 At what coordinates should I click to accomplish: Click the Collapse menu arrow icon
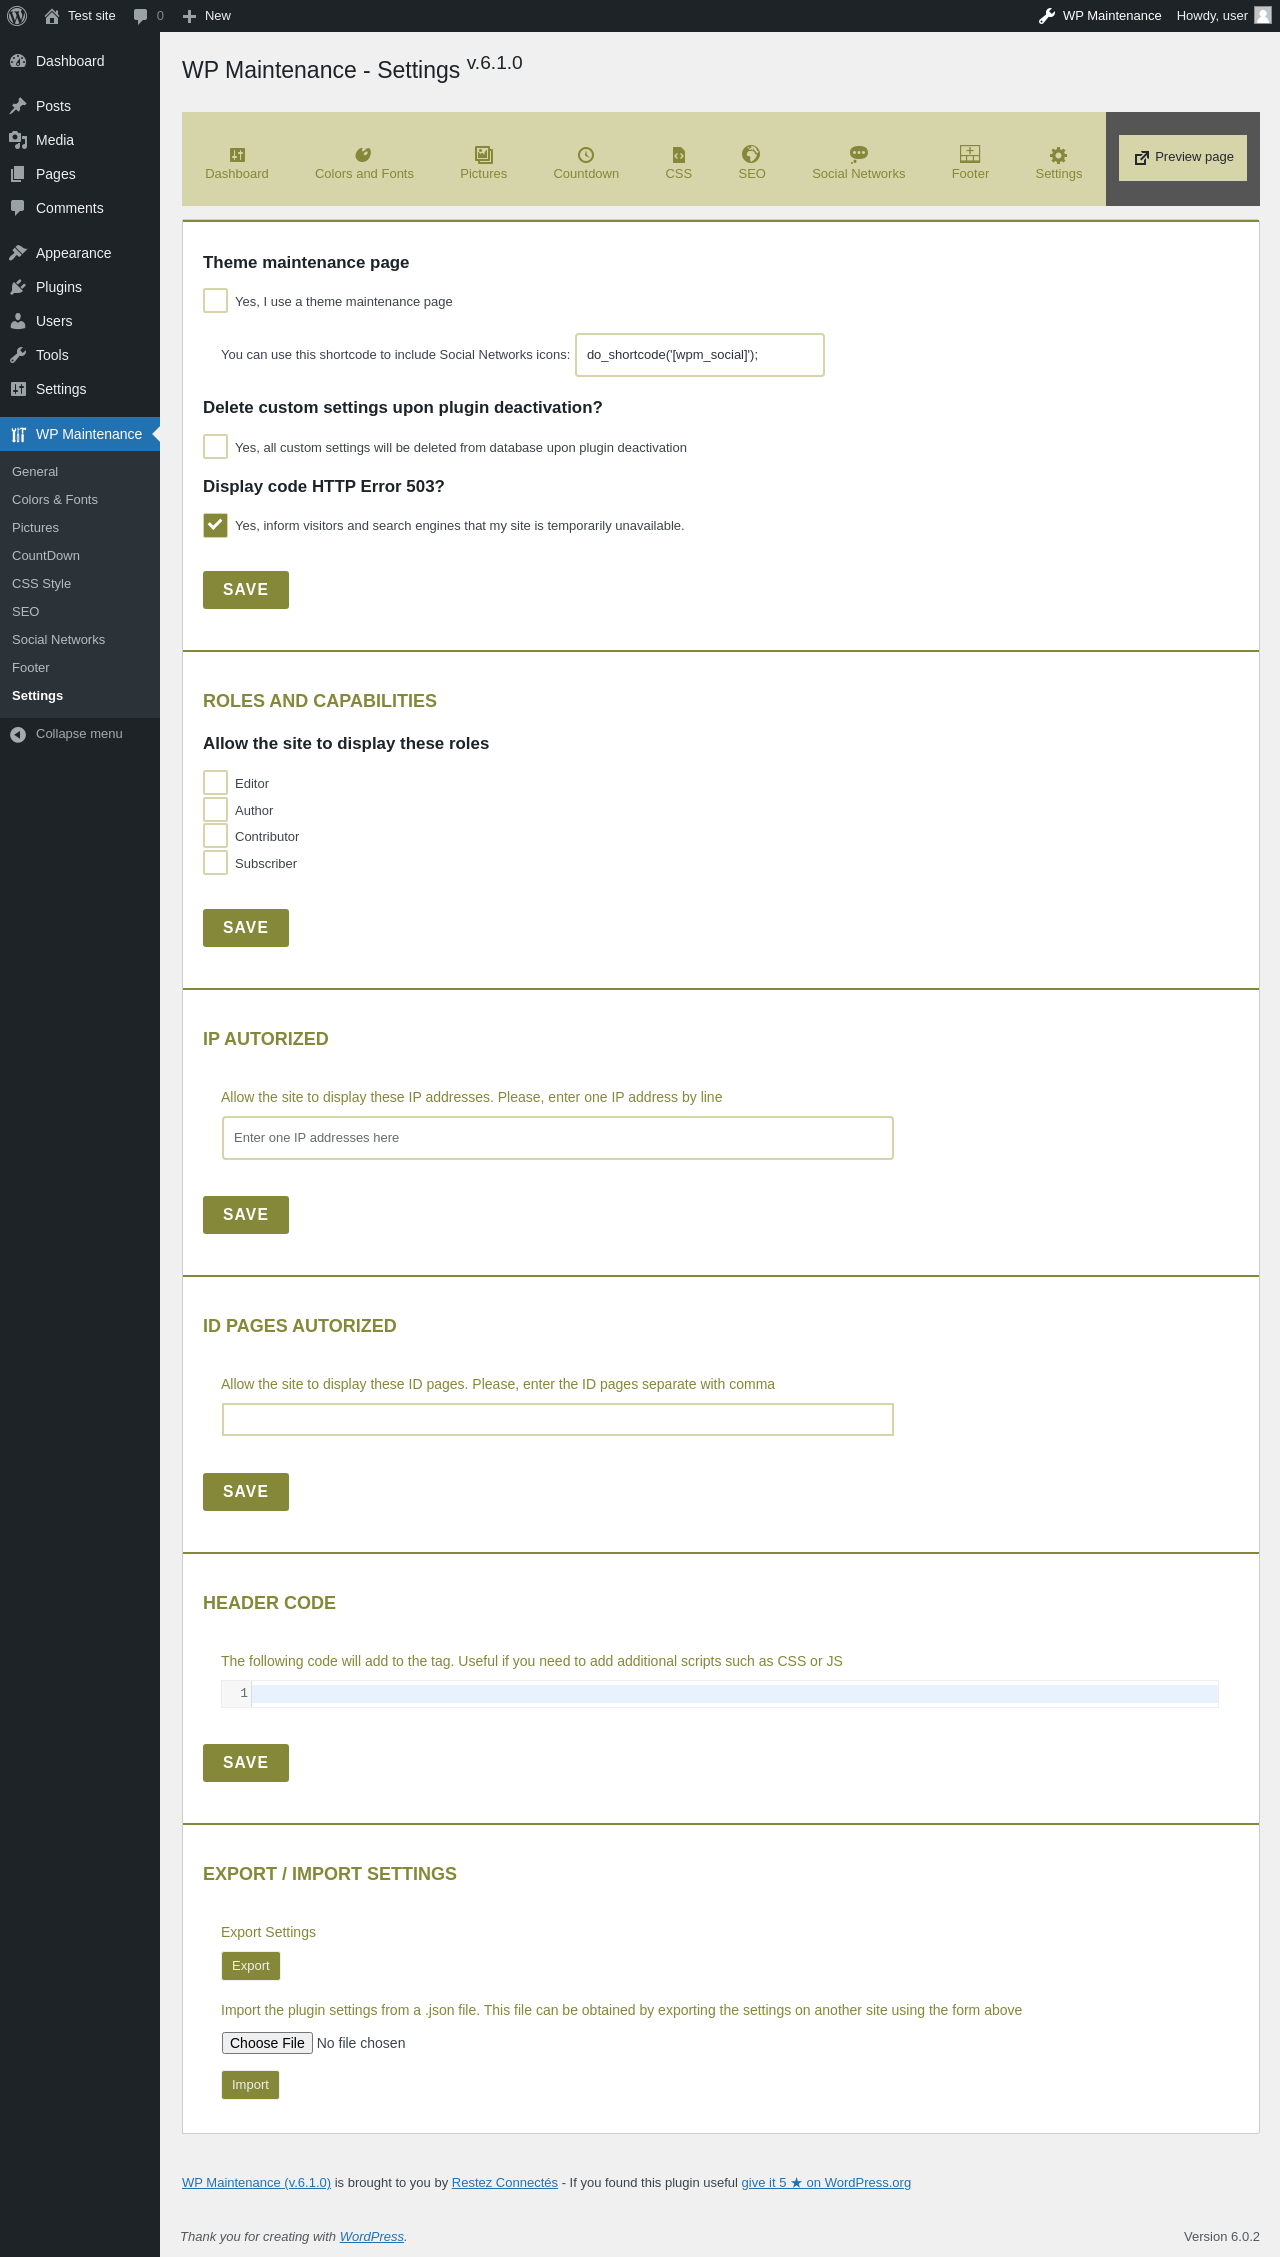coord(18,734)
